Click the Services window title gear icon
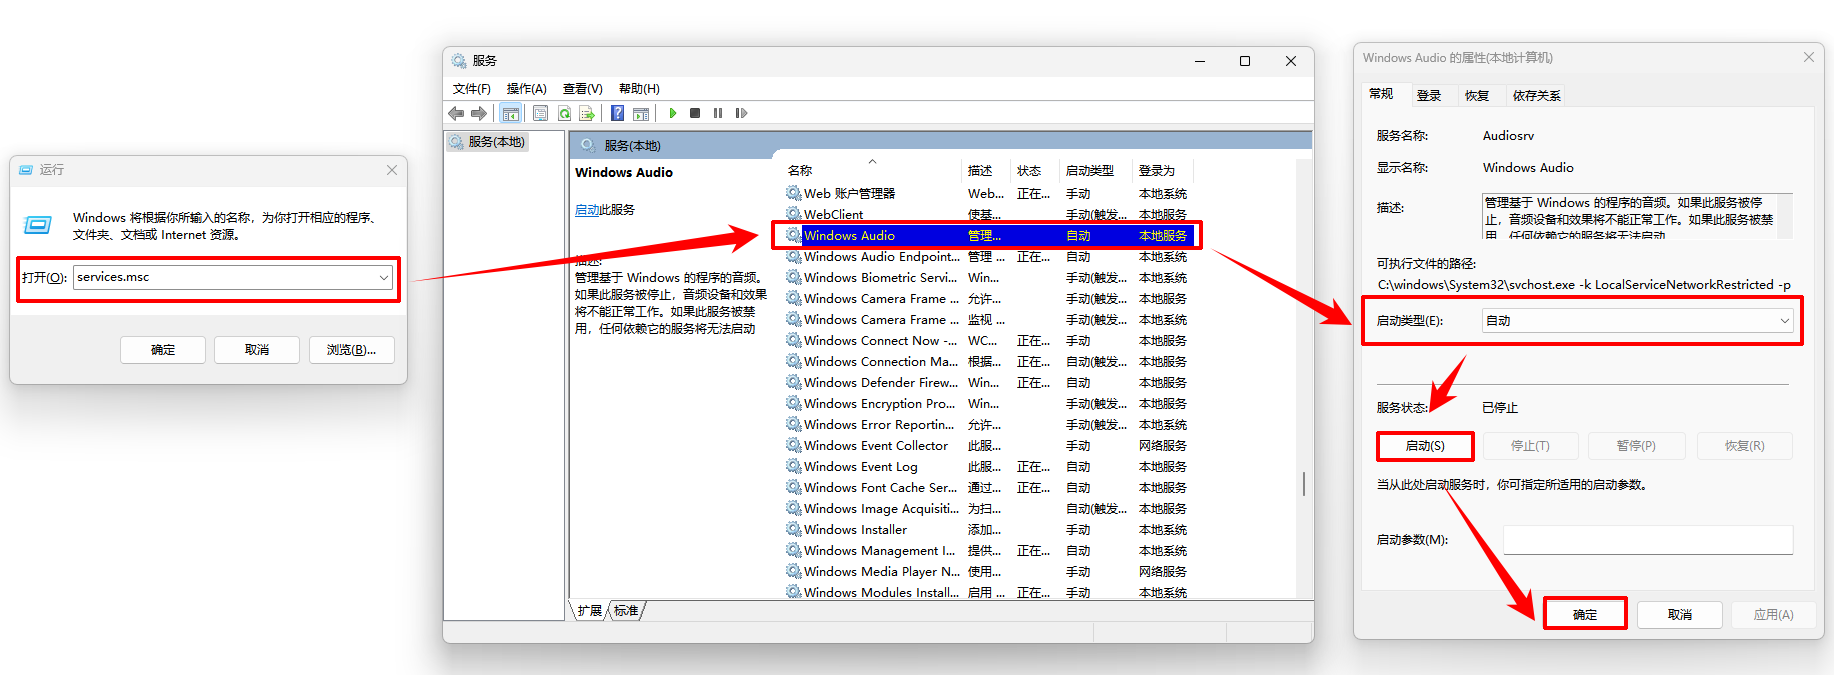 [459, 61]
